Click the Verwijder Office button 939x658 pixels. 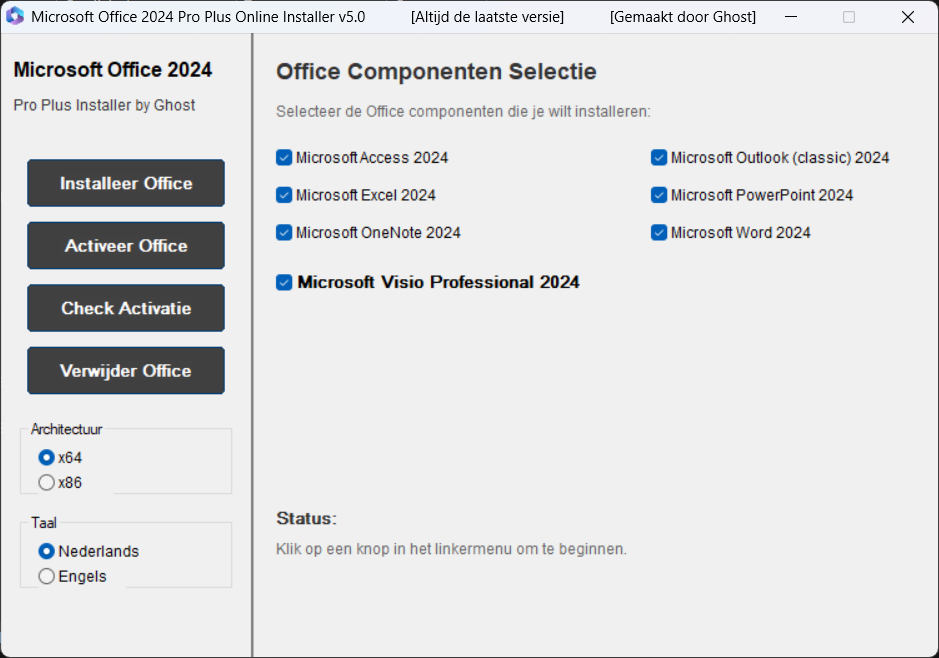pyautogui.click(x=126, y=371)
